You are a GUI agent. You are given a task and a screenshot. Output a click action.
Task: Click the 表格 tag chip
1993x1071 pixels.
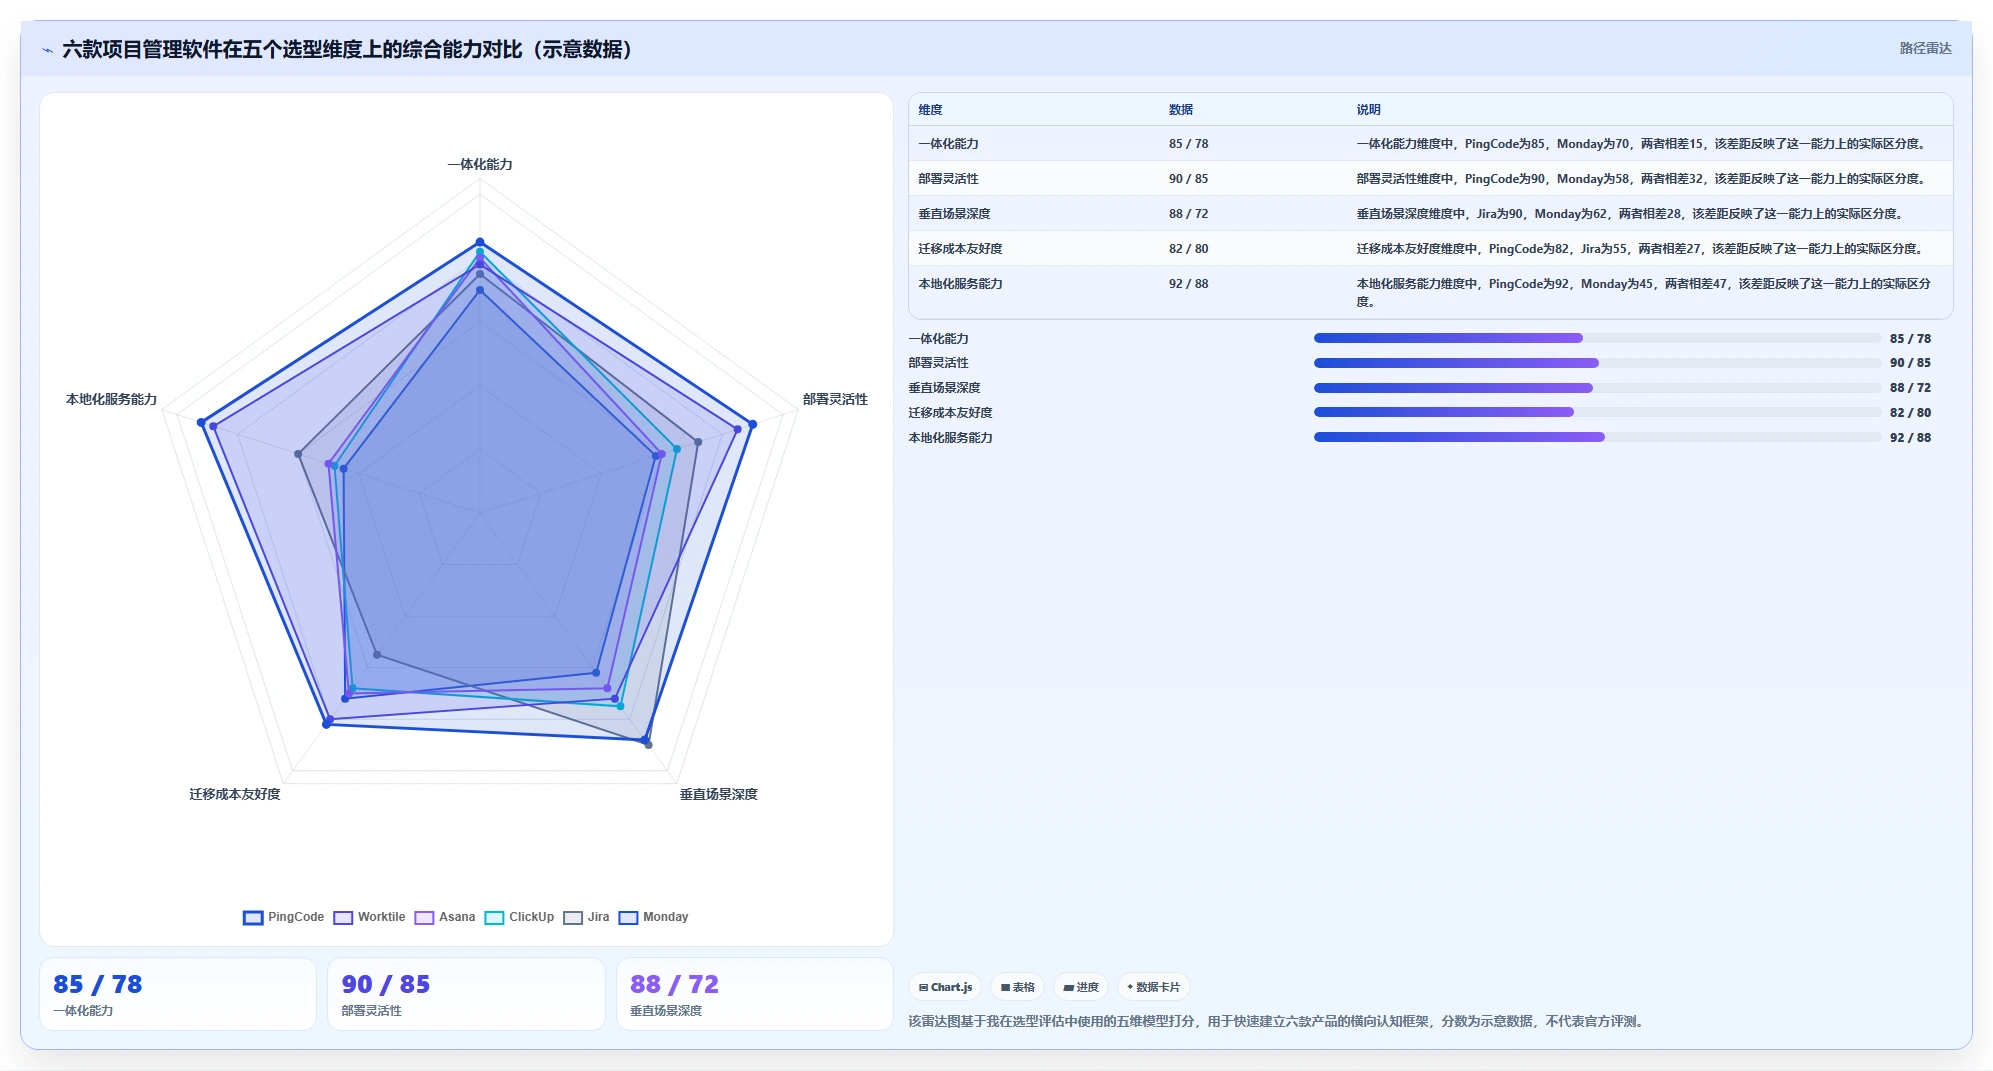pos(1018,987)
